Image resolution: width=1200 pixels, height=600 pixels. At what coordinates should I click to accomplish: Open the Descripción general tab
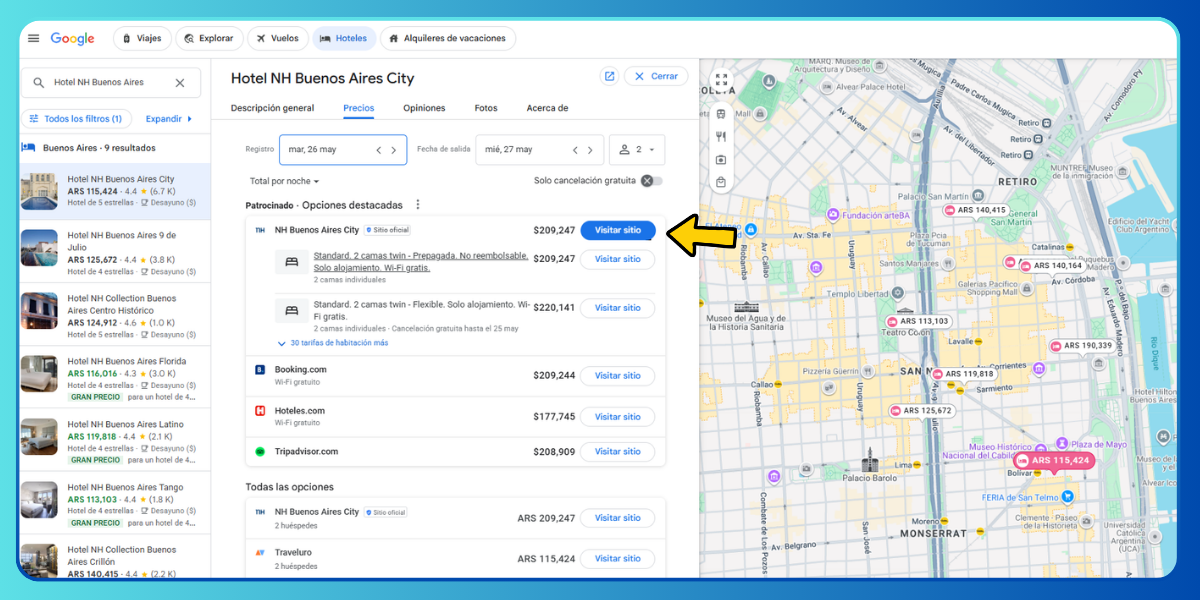(272, 108)
